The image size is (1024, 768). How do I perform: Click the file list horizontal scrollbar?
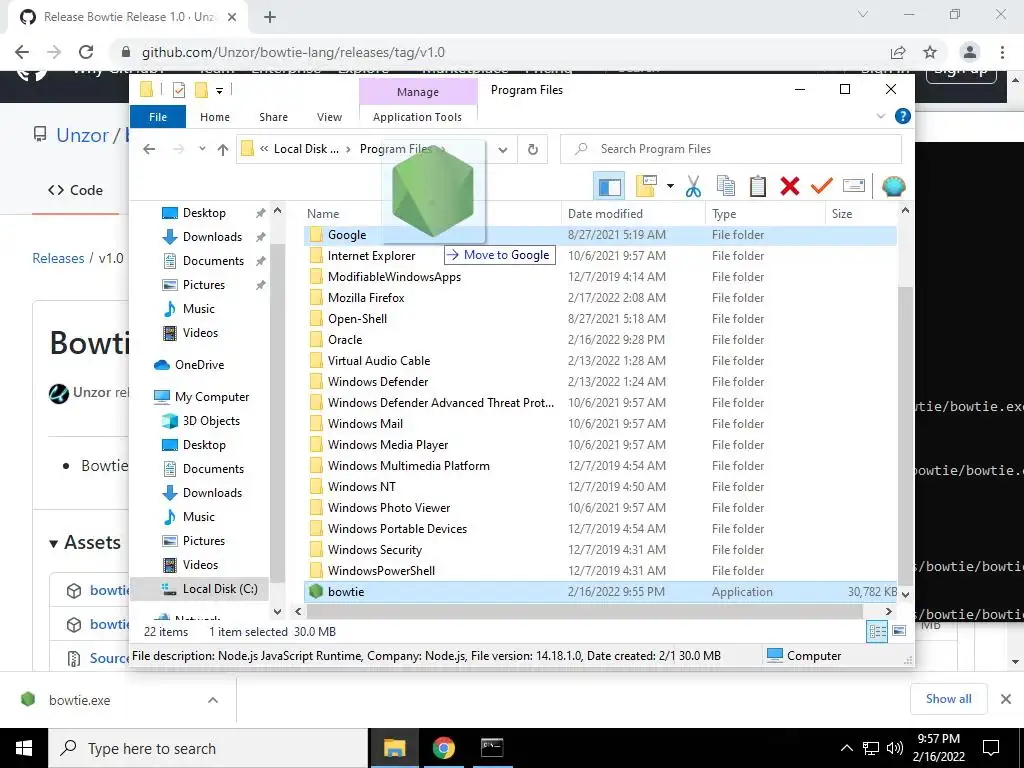click(x=584, y=612)
